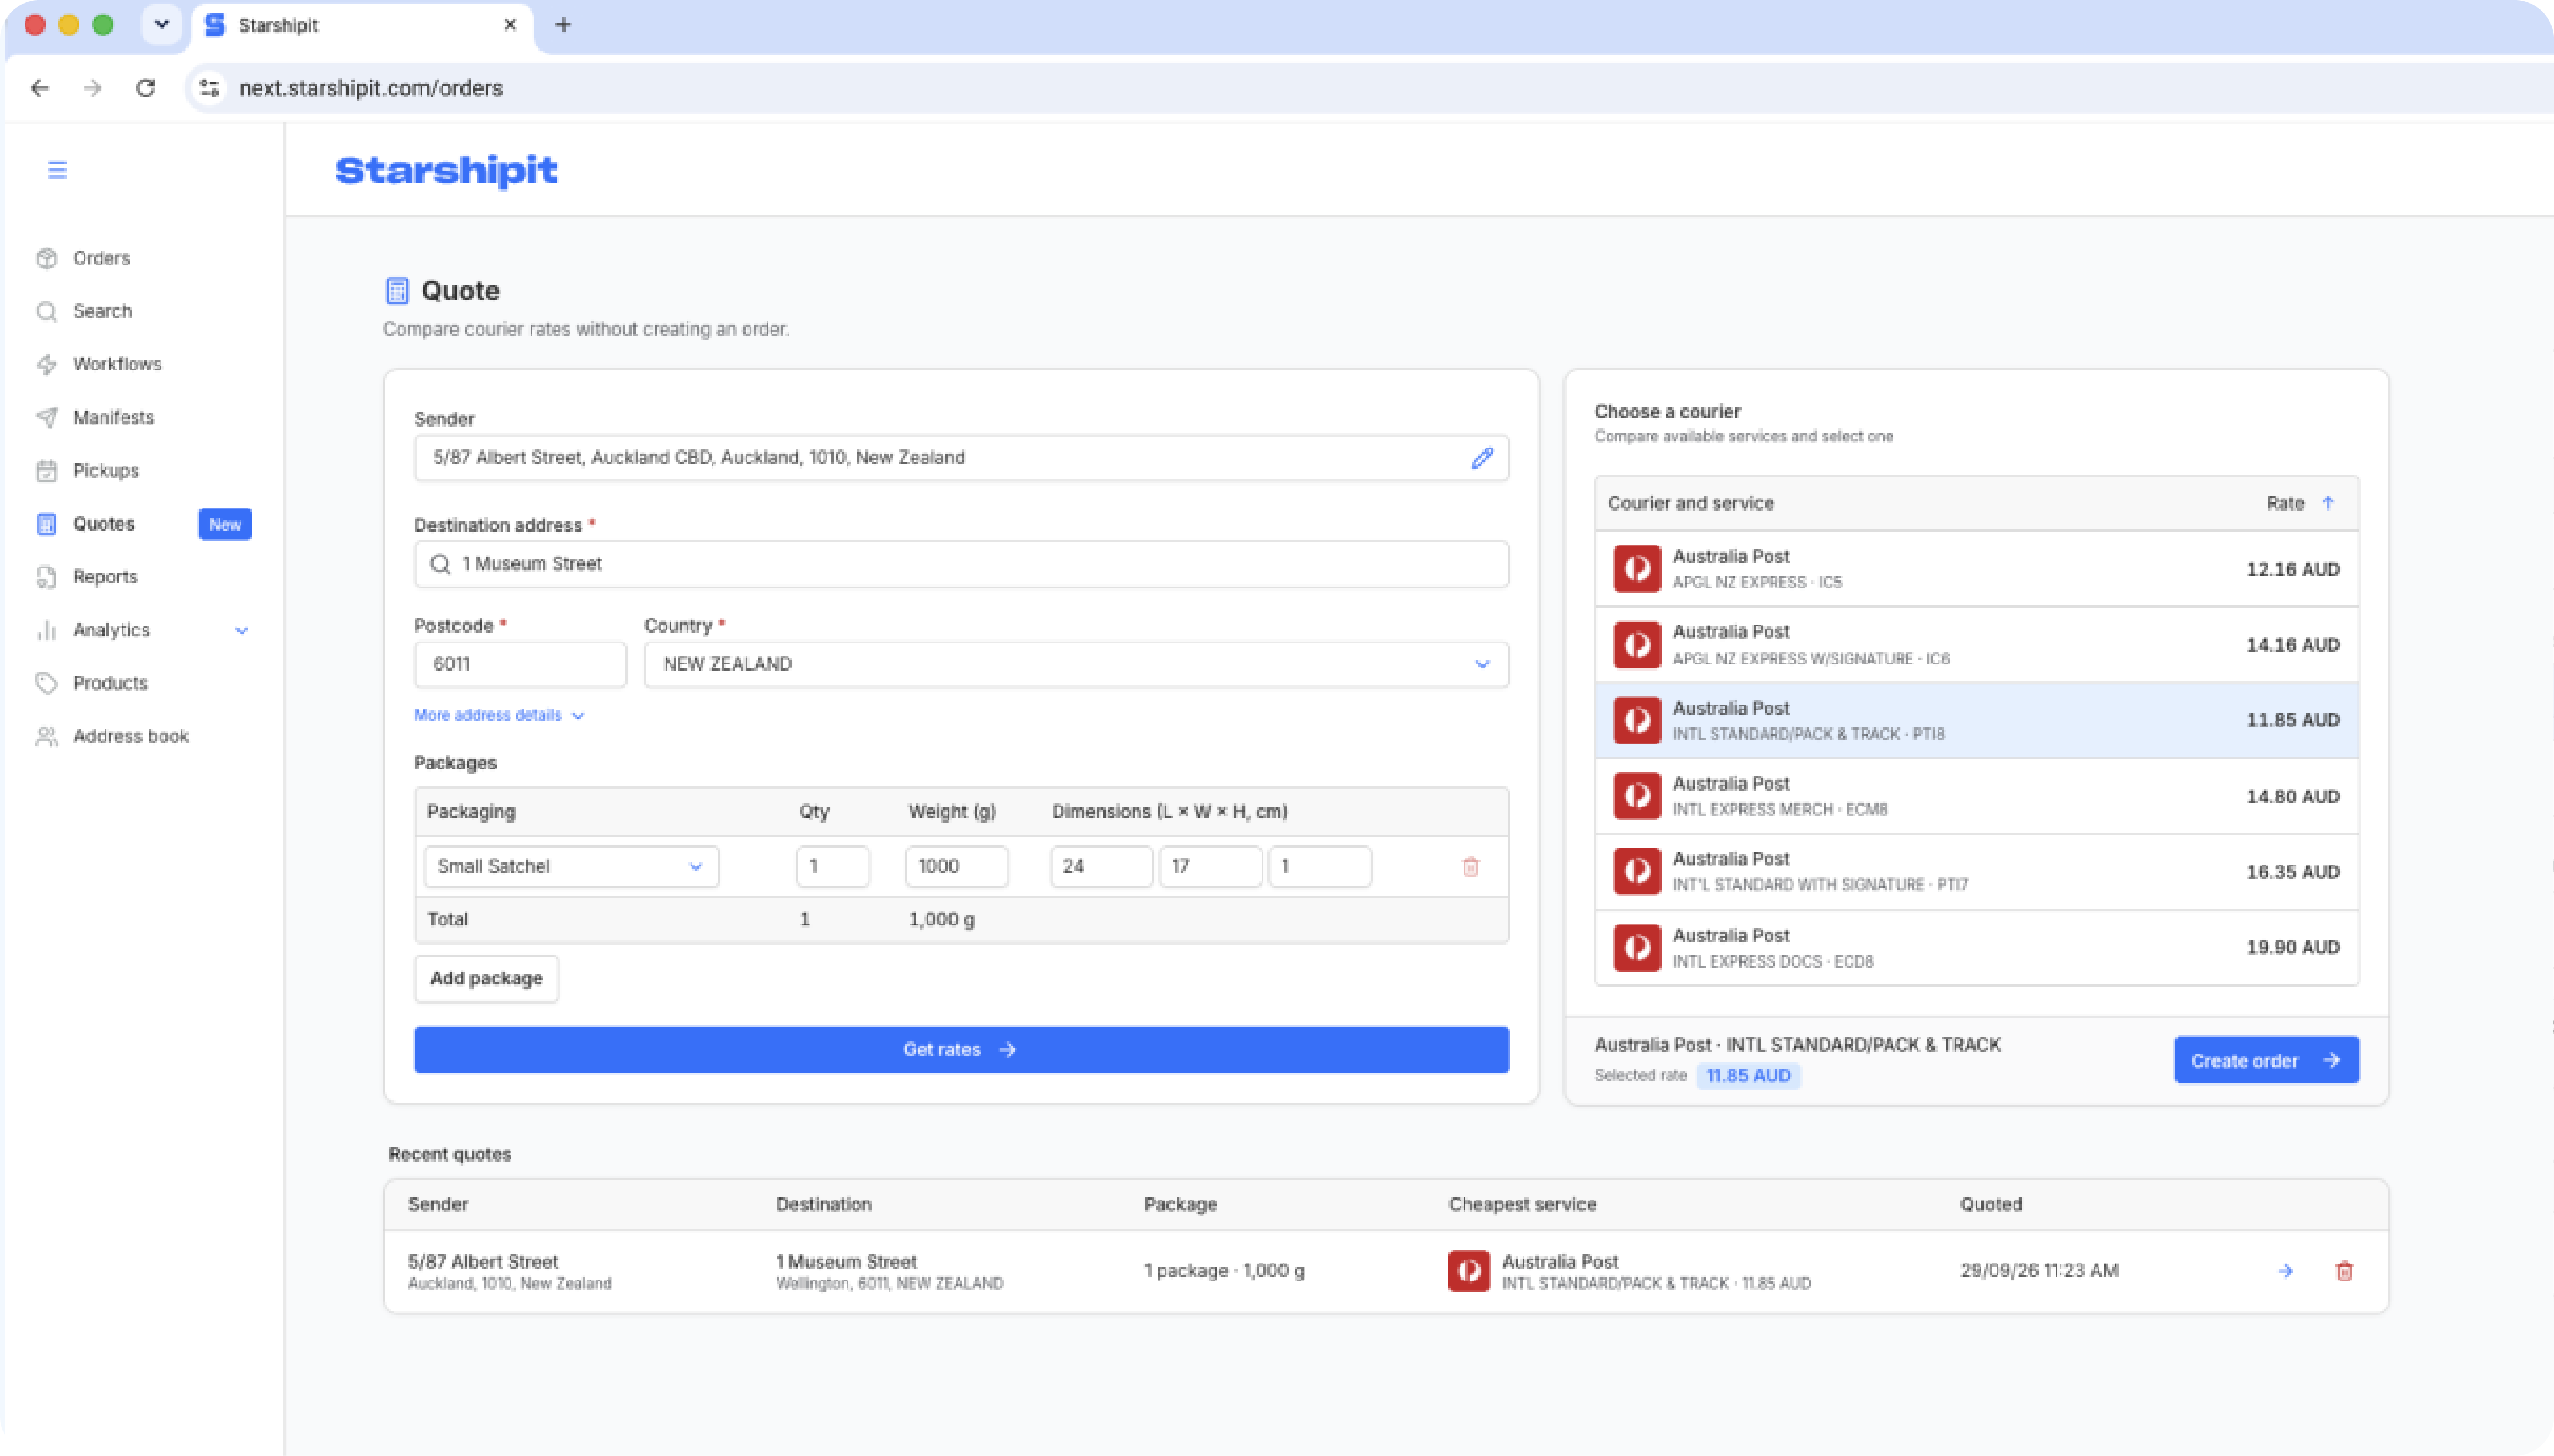Open a new browser tab
Viewport: 2554px width, 1456px height.
pyautogui.click(x=563, y=25)
